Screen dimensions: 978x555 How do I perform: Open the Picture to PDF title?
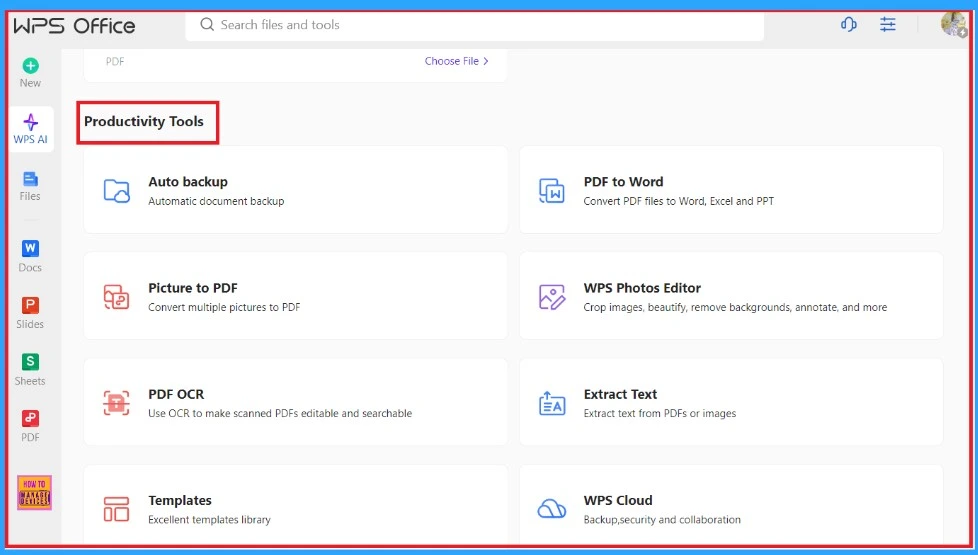[x=193, y=288]
